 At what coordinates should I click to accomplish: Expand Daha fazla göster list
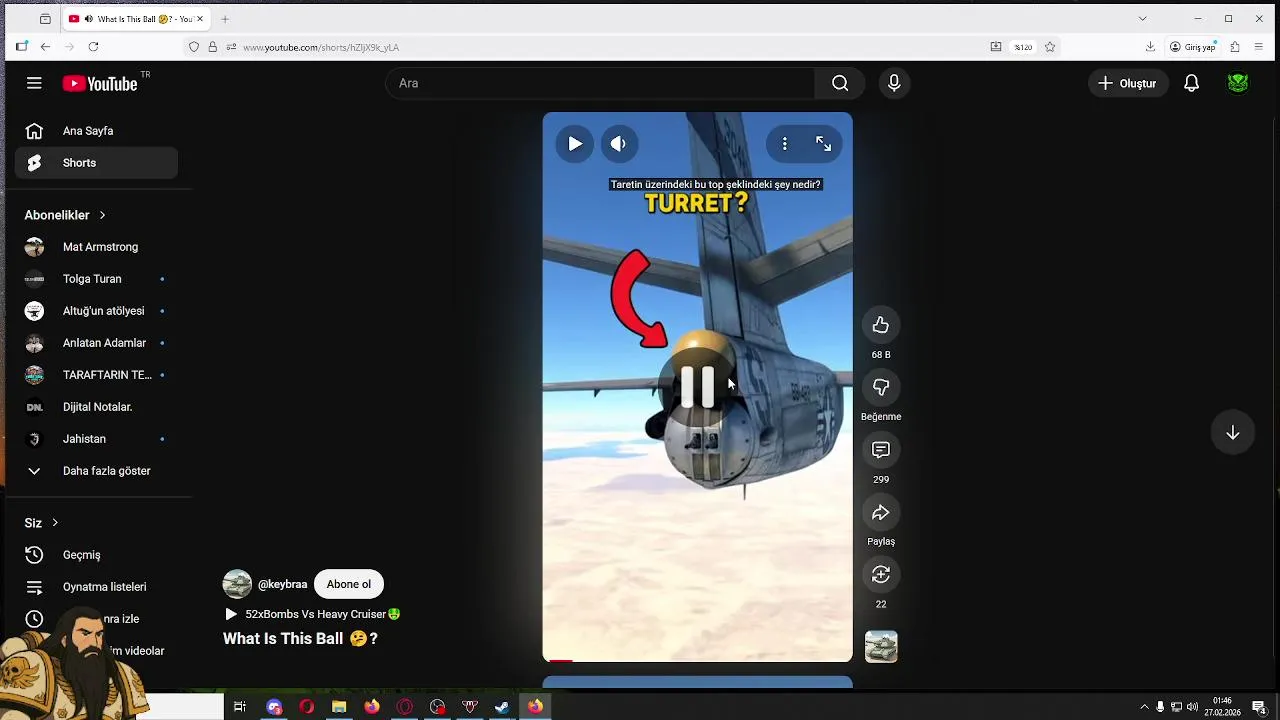pyautogui.click(x=96, y=471)
